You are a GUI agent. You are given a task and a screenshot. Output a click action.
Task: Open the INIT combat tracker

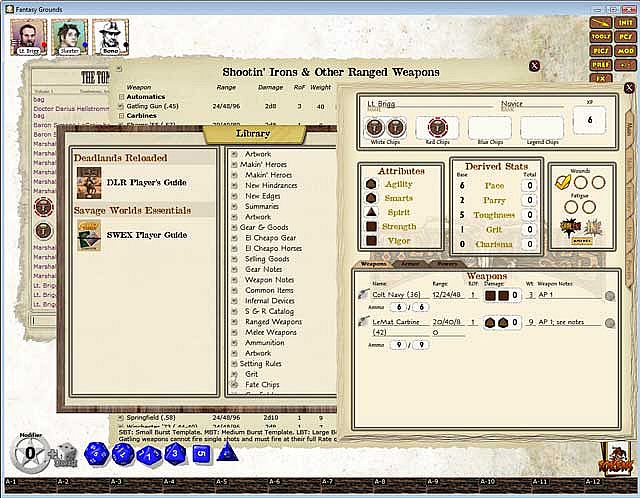point(625,23)
